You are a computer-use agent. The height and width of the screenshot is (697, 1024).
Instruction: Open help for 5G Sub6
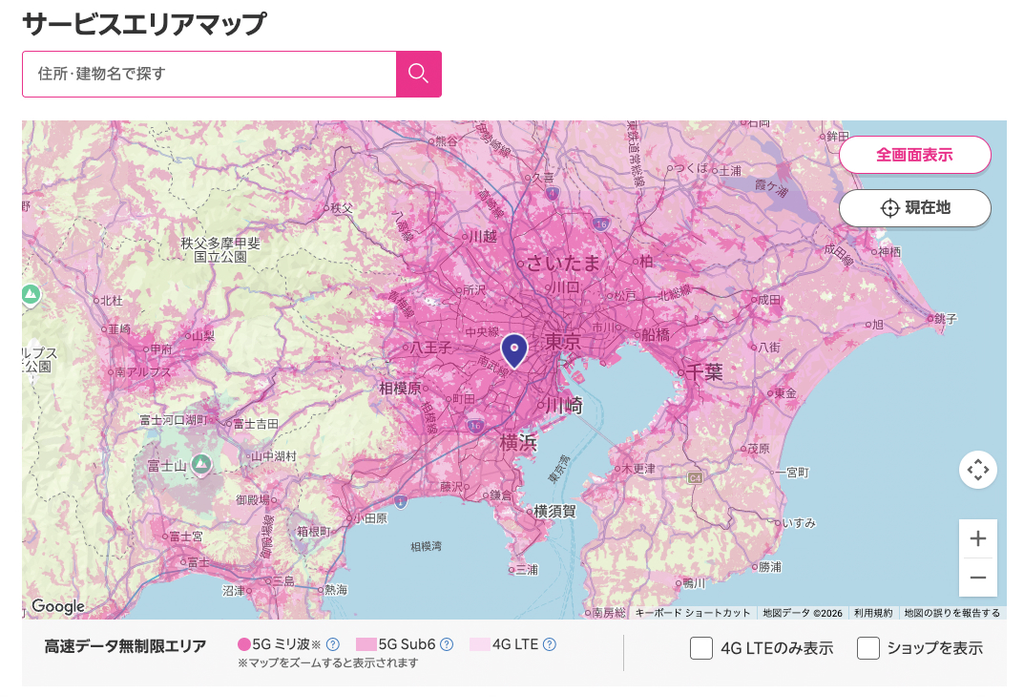[x=447, y=645]
